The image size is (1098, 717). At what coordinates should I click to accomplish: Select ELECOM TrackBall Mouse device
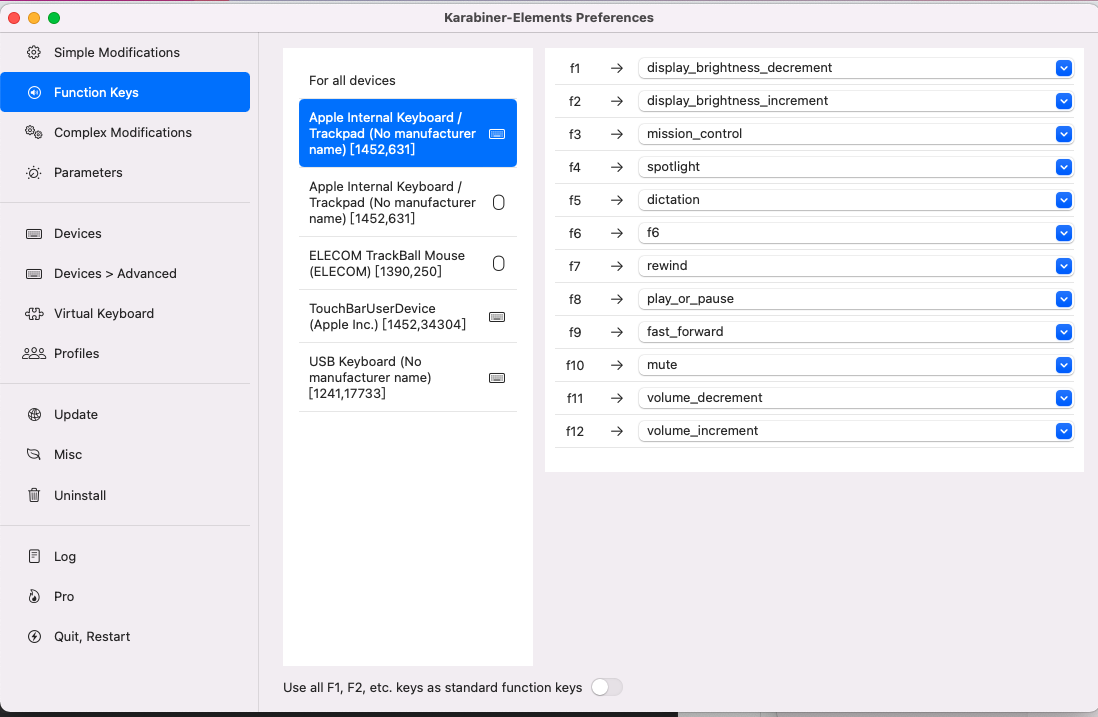(408, 263)
